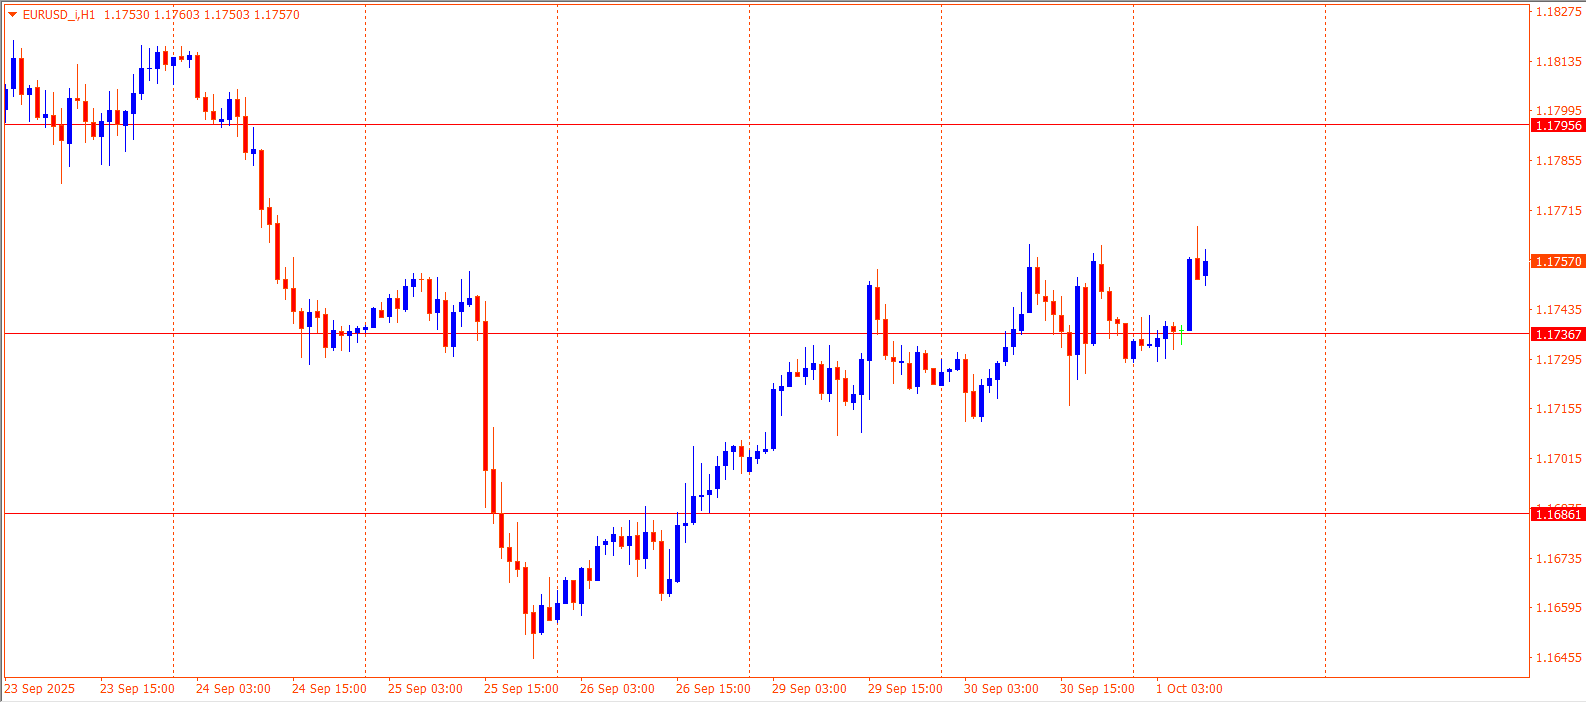Click the 1.16455 price scale label

(1558, 658)
